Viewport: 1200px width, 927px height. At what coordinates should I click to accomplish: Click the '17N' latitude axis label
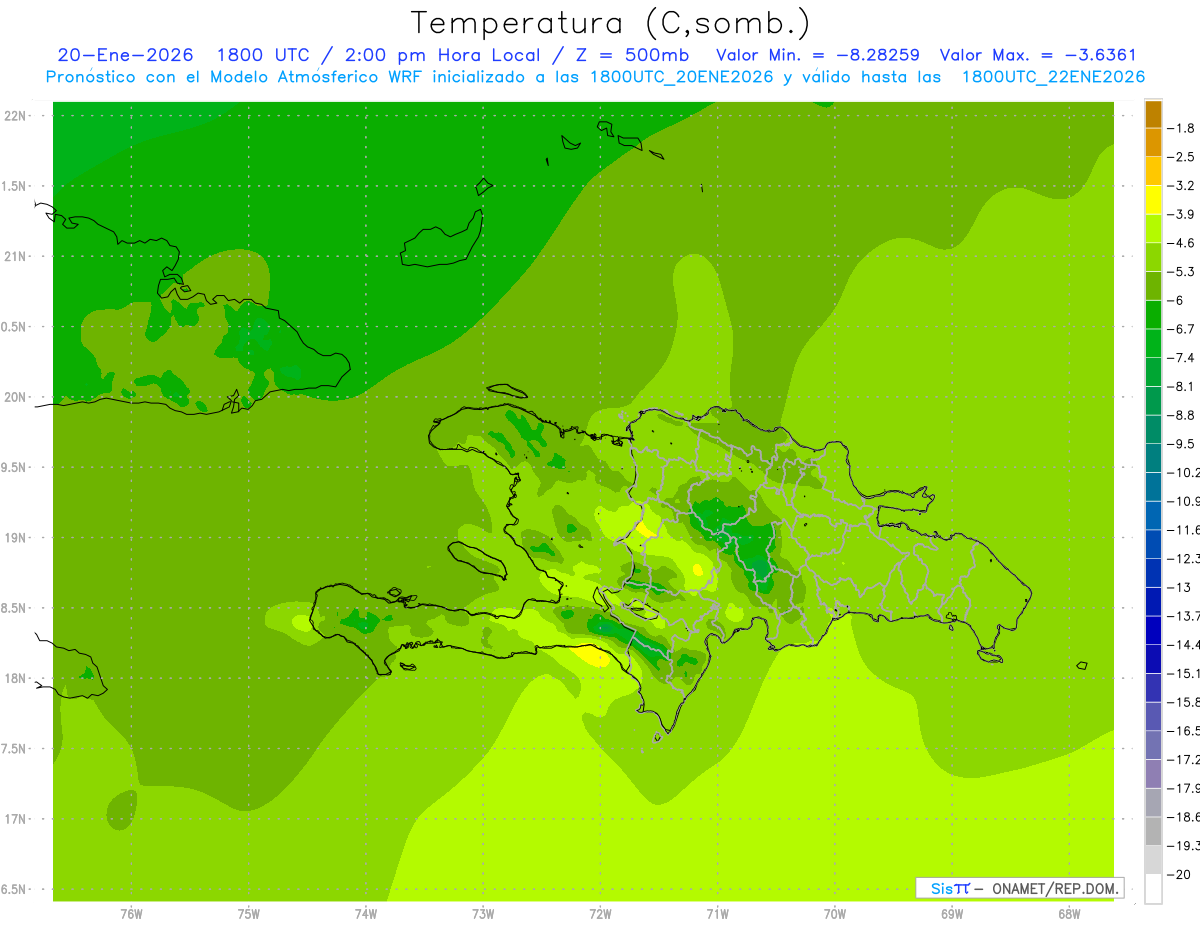(14, 819)
